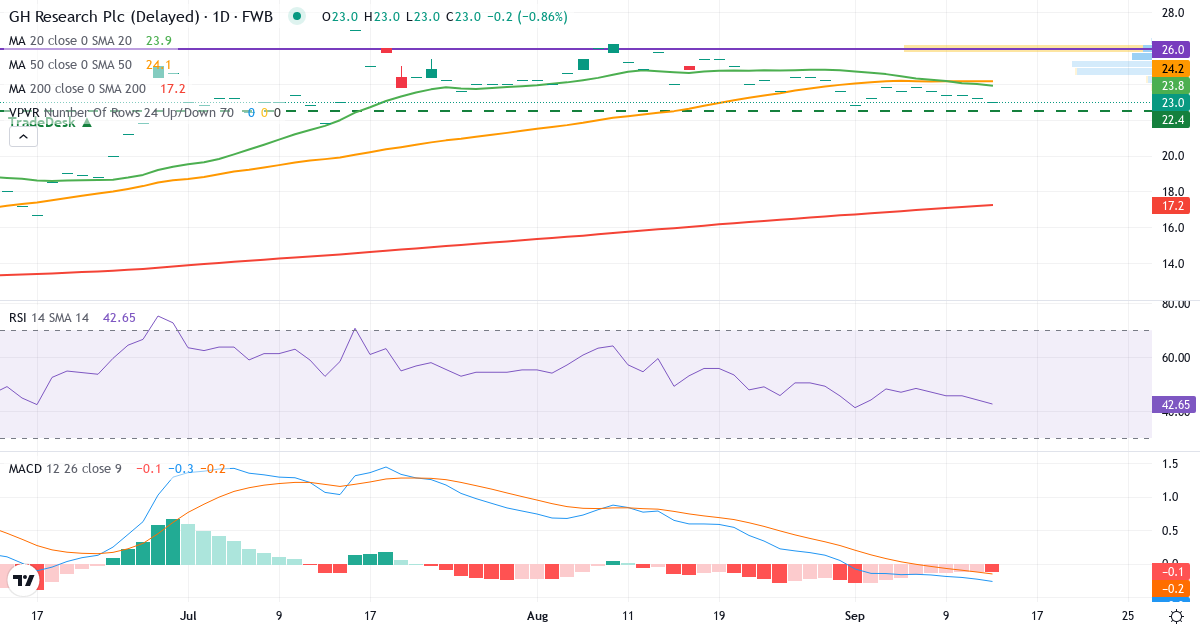Click the red -0.1 MACD axis label

1172,571
